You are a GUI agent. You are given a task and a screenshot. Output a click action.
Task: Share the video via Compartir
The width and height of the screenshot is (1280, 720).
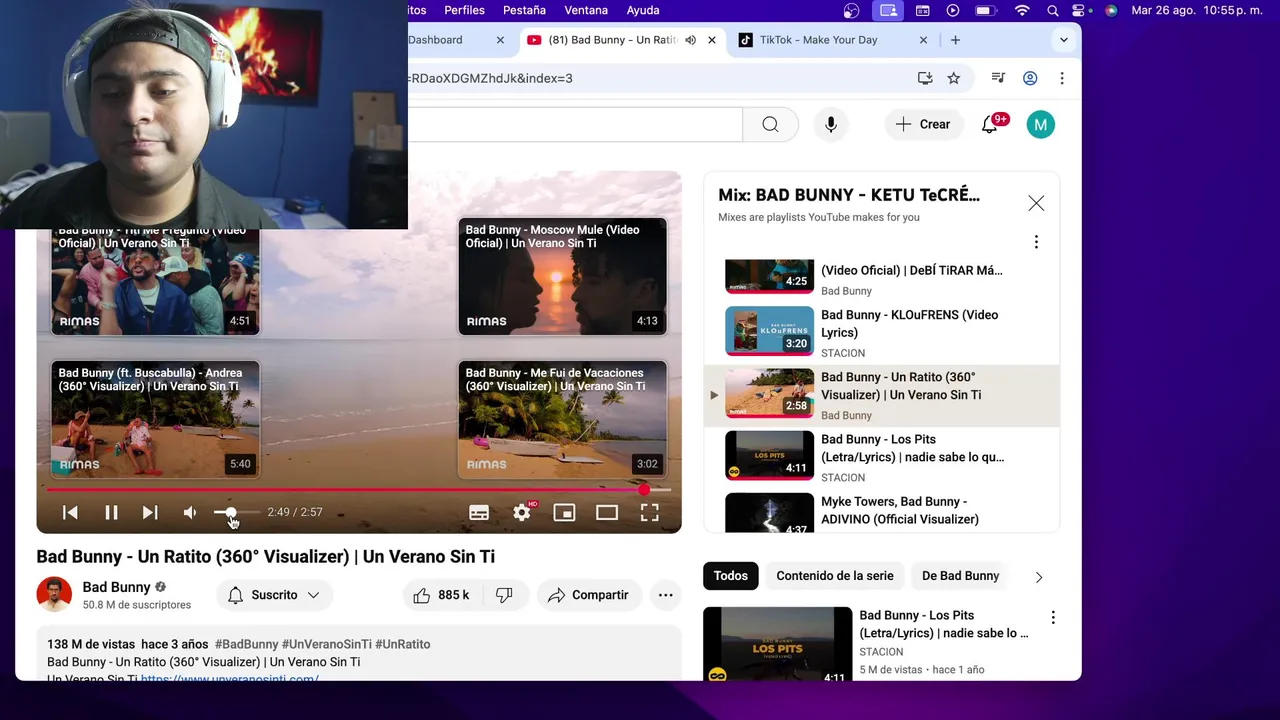click(x=588, y=595)
